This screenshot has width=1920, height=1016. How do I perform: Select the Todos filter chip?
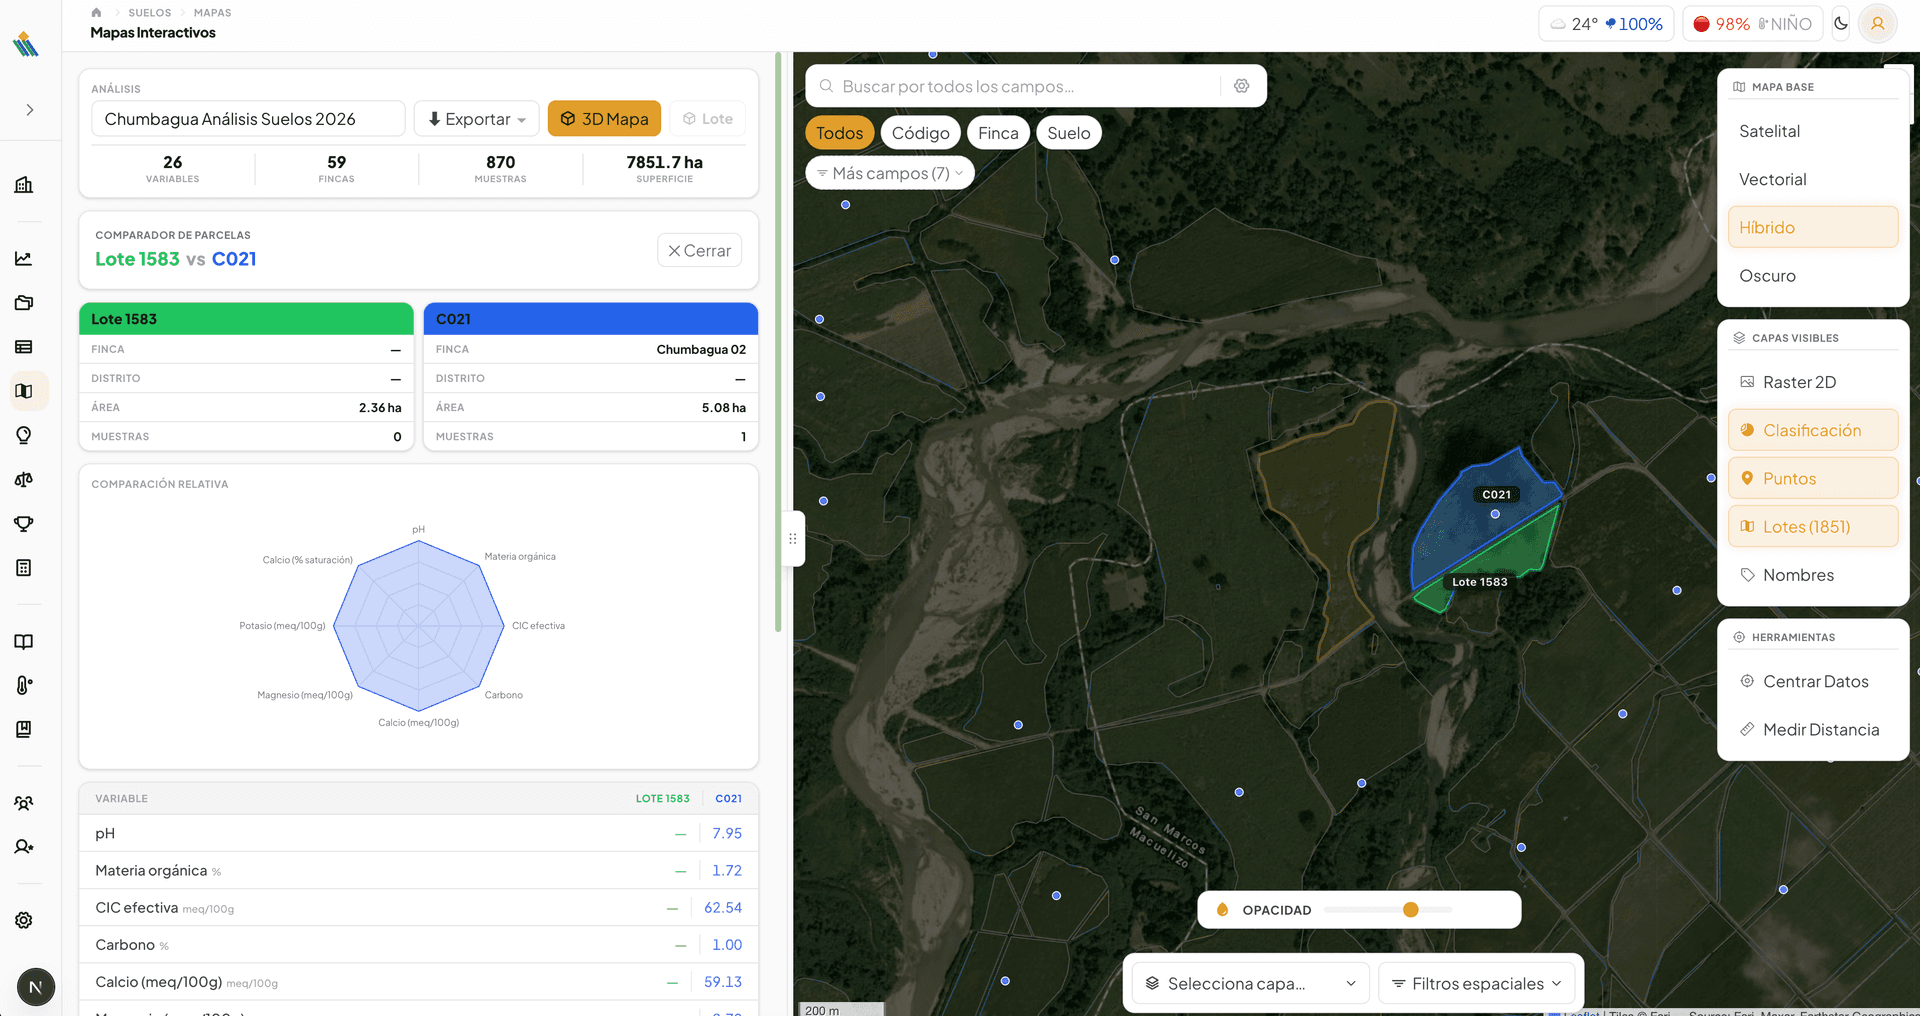click(x=840, y=133)
